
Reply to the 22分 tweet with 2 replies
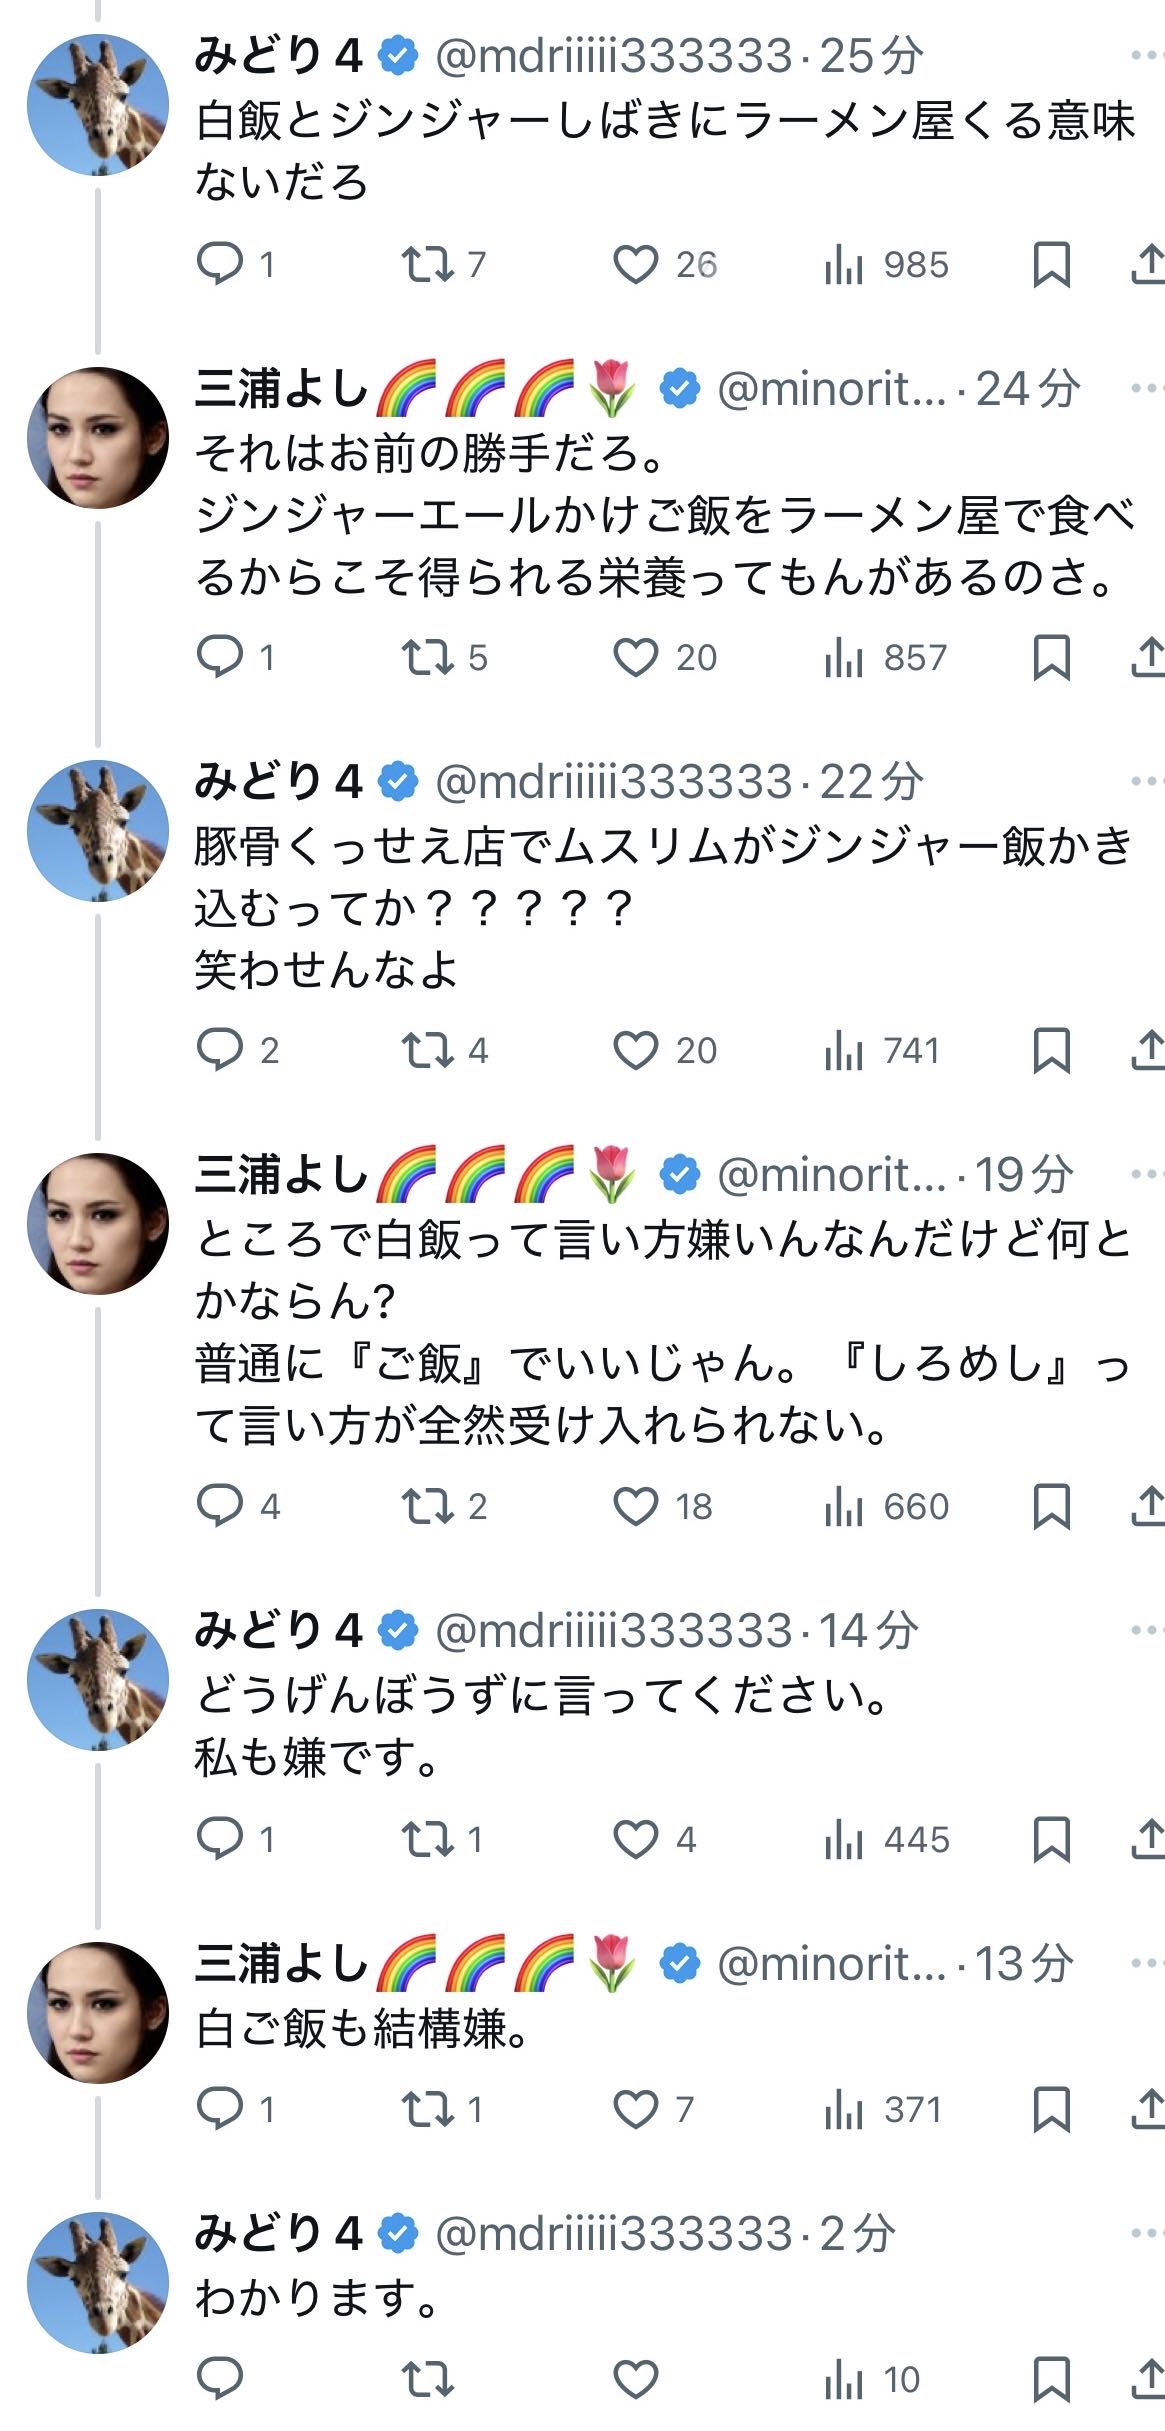[x=220, y=1050]
